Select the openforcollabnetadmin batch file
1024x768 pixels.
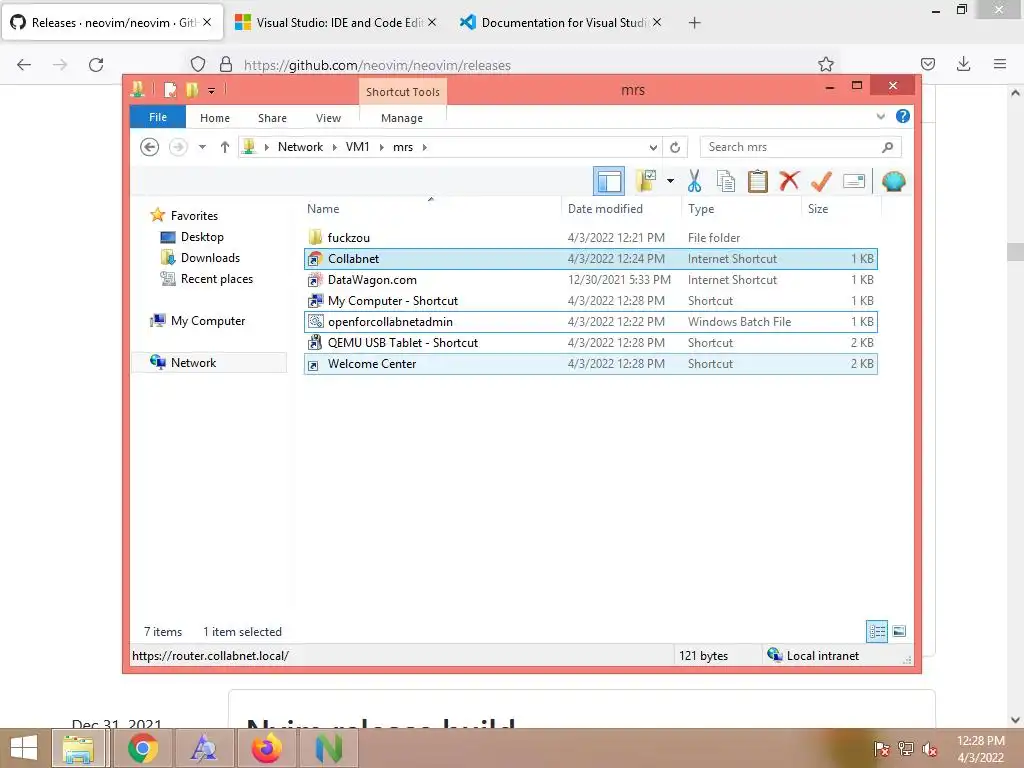tap(590, 321)
